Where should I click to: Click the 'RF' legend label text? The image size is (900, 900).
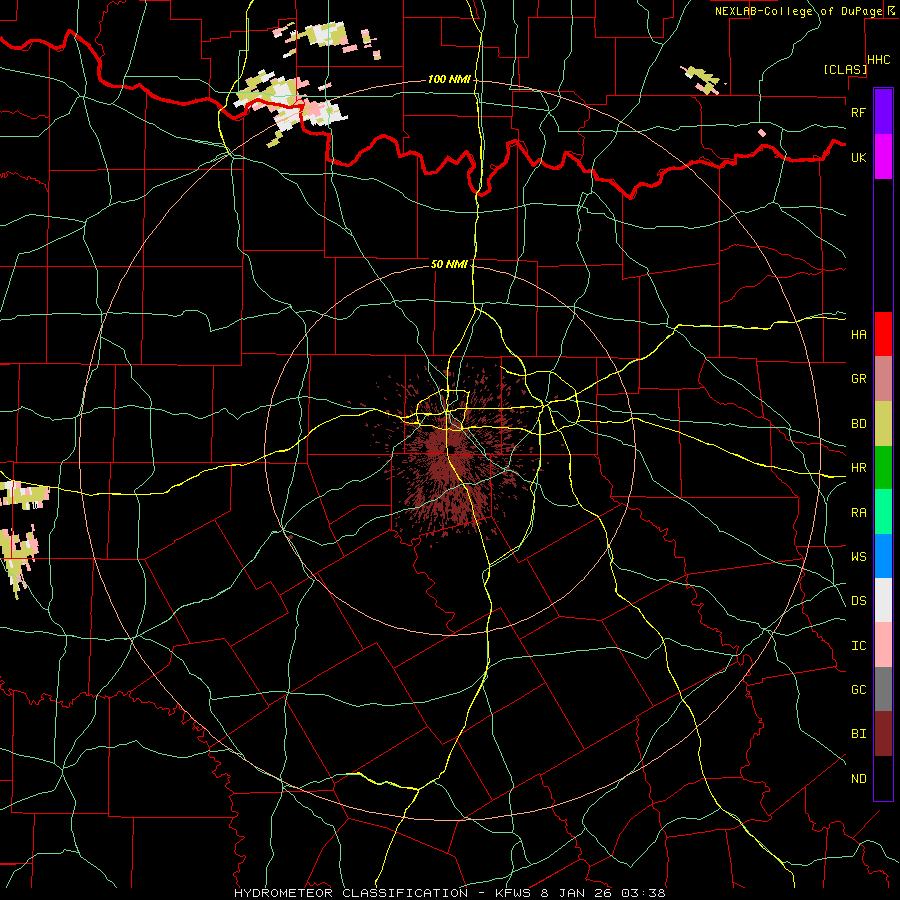click(858, 112)
